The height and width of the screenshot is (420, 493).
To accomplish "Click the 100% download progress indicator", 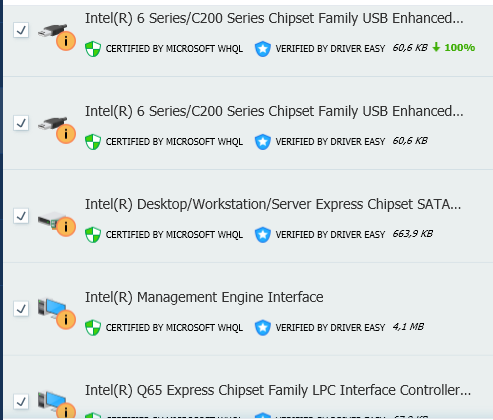I will [460, 48].
